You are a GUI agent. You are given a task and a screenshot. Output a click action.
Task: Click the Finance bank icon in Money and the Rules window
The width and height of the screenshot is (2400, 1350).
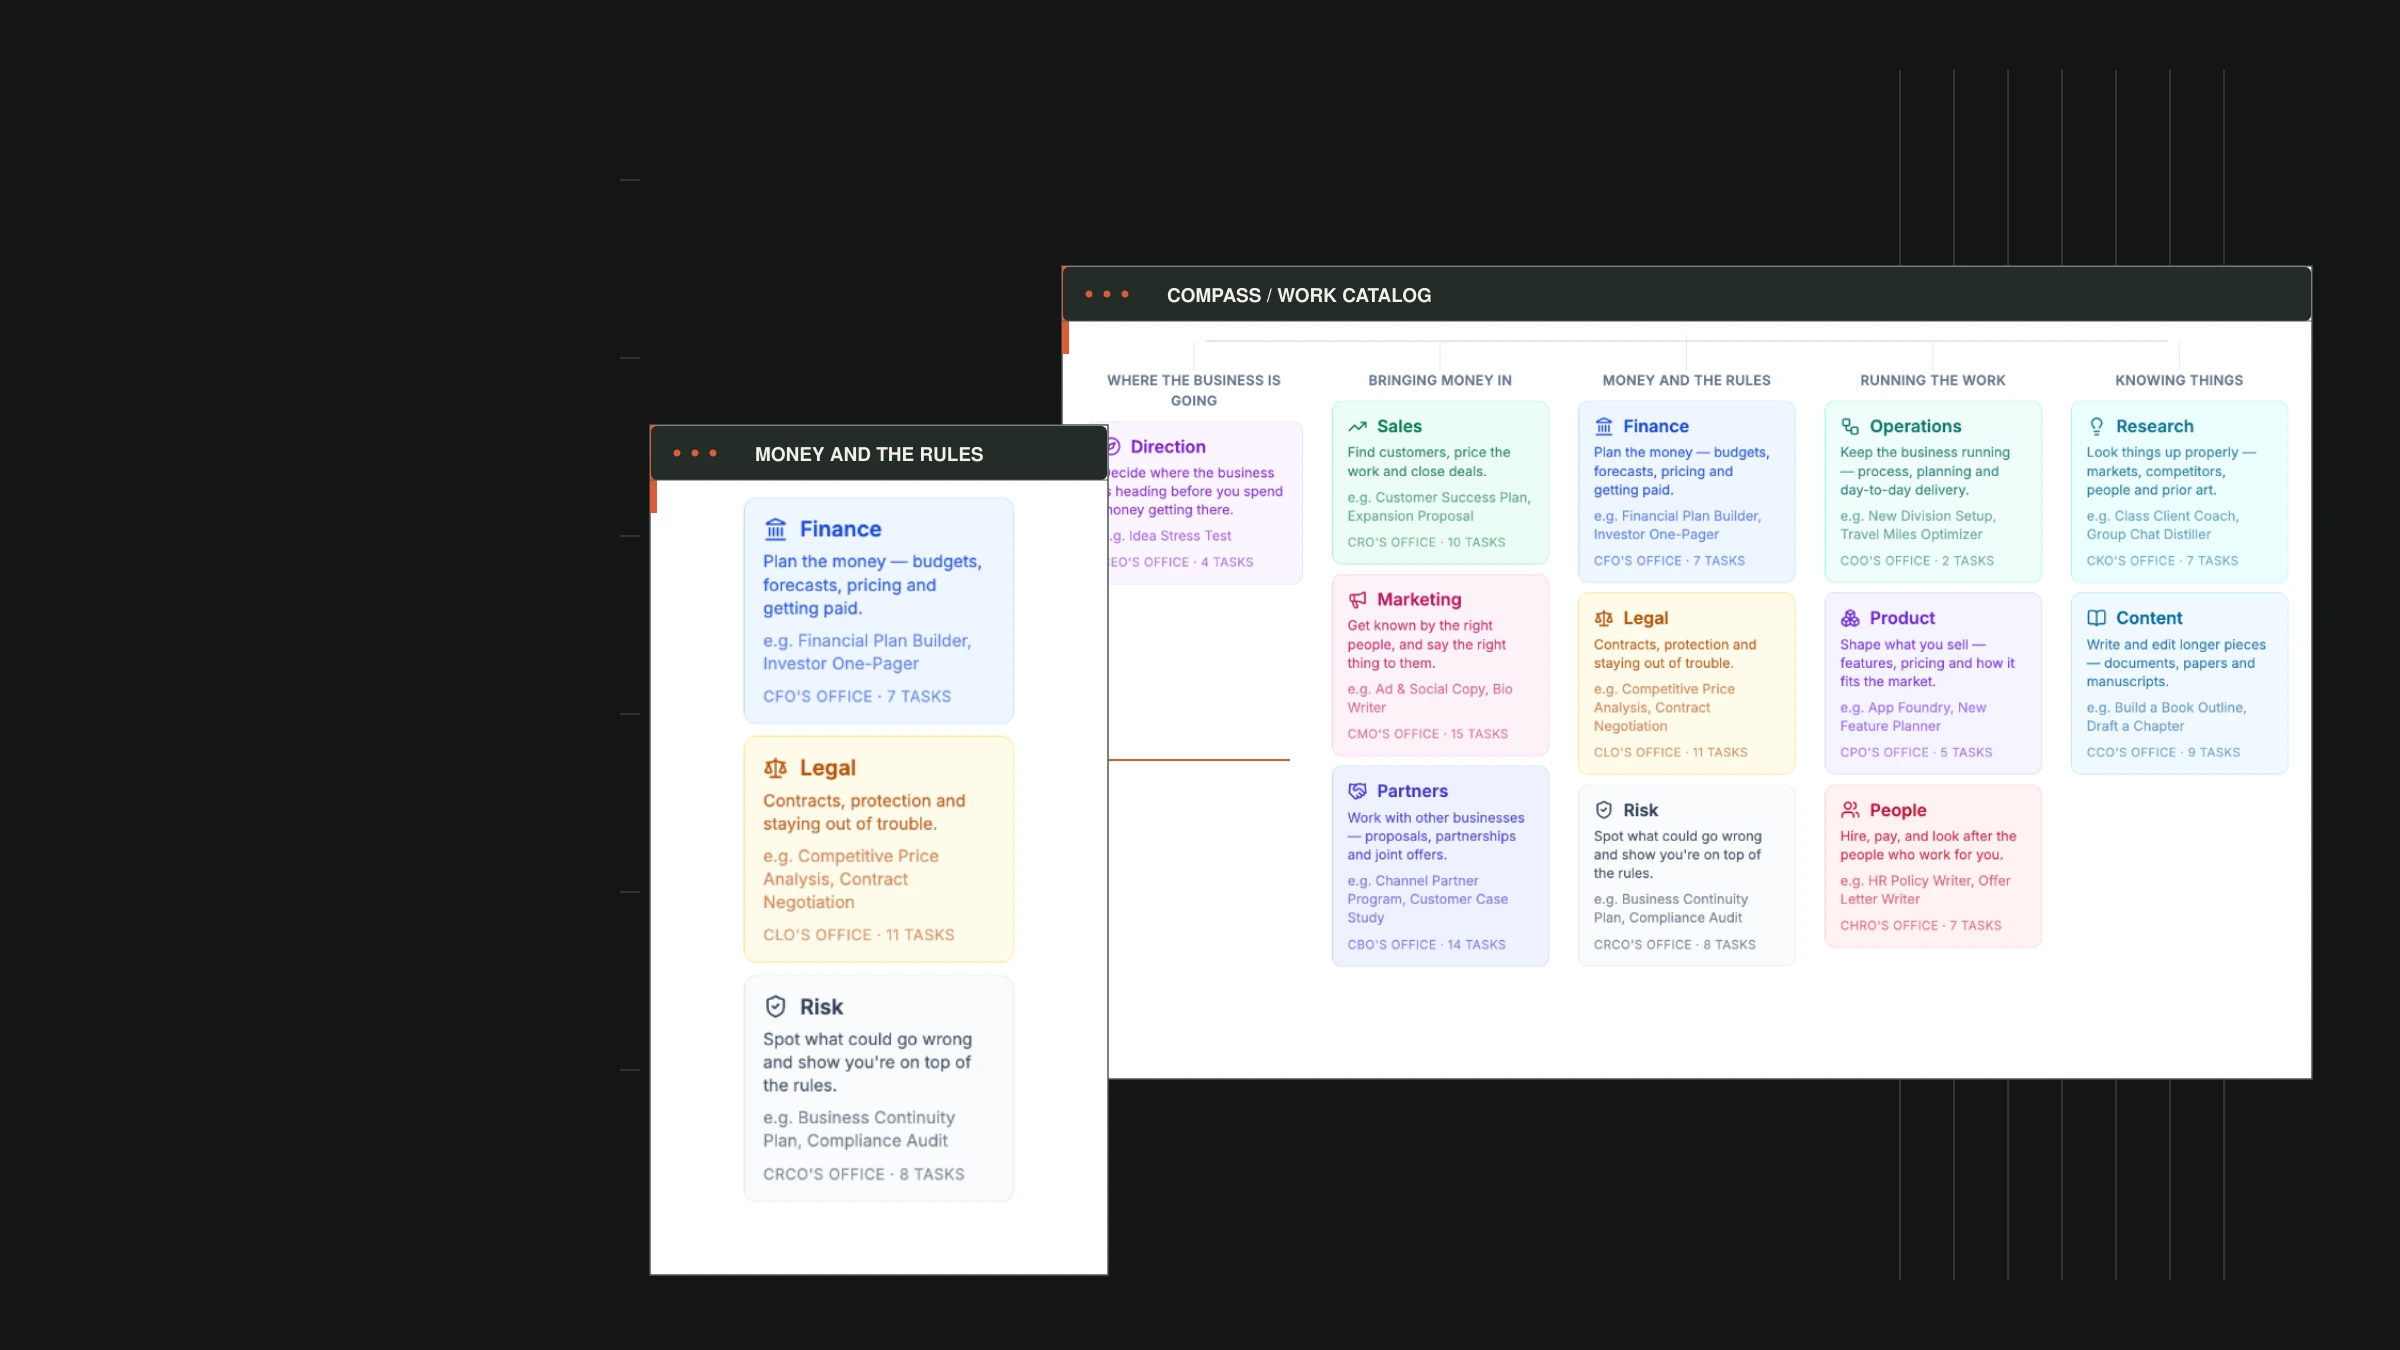click(x=775, y=529)
